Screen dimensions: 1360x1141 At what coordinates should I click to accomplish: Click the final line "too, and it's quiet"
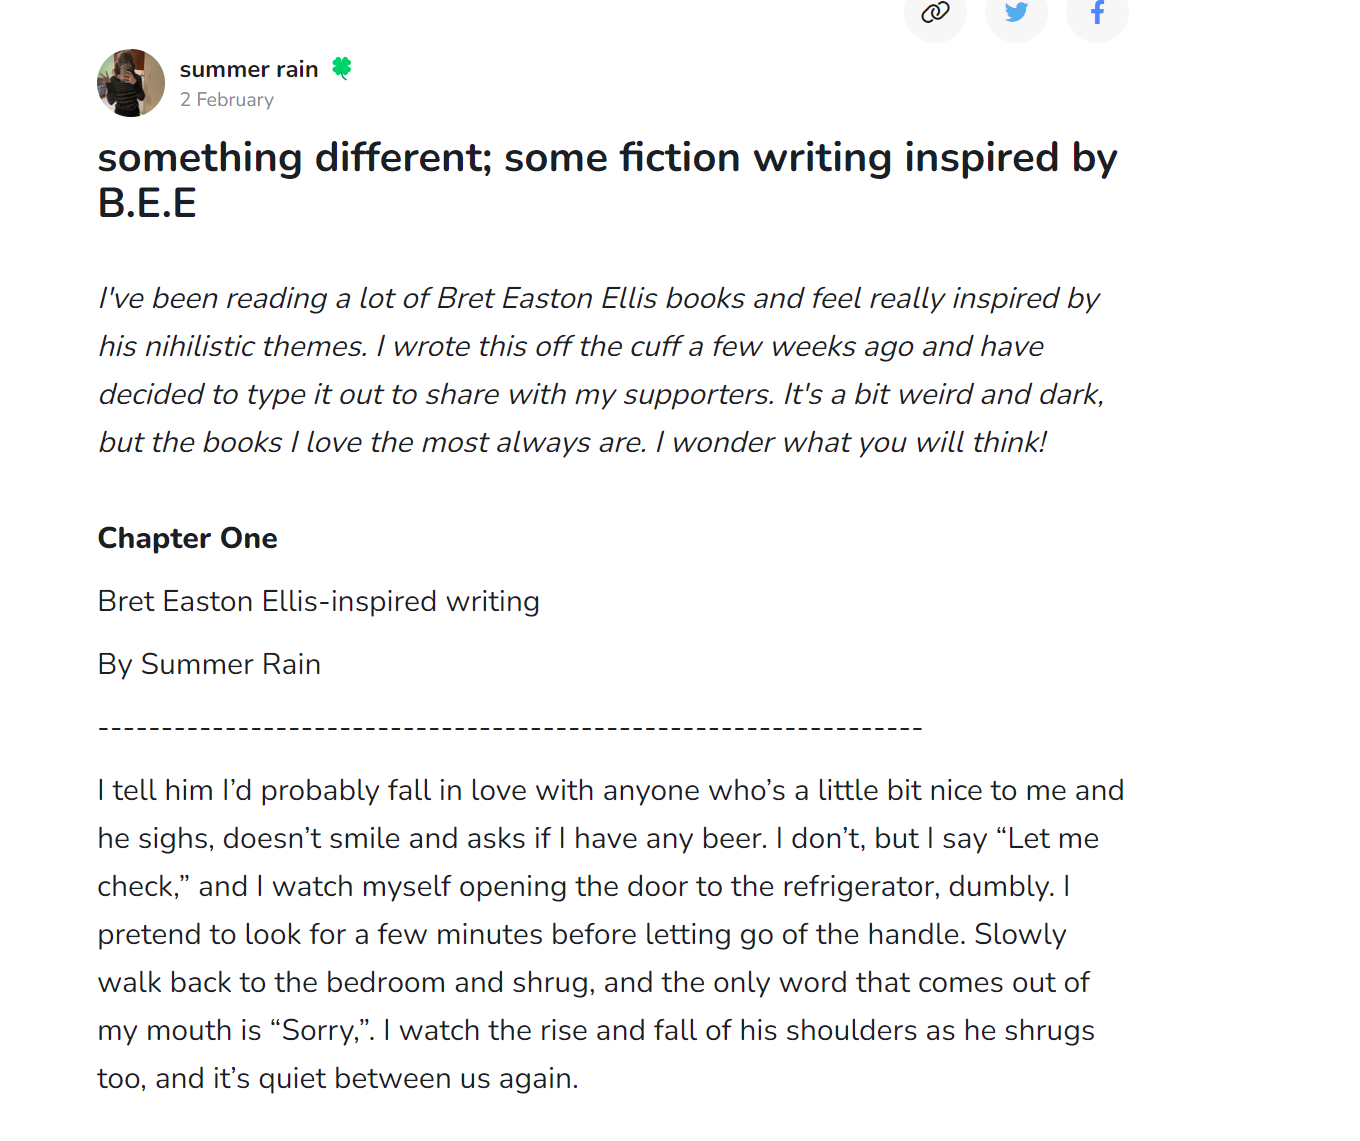(x=337, y=1078)
